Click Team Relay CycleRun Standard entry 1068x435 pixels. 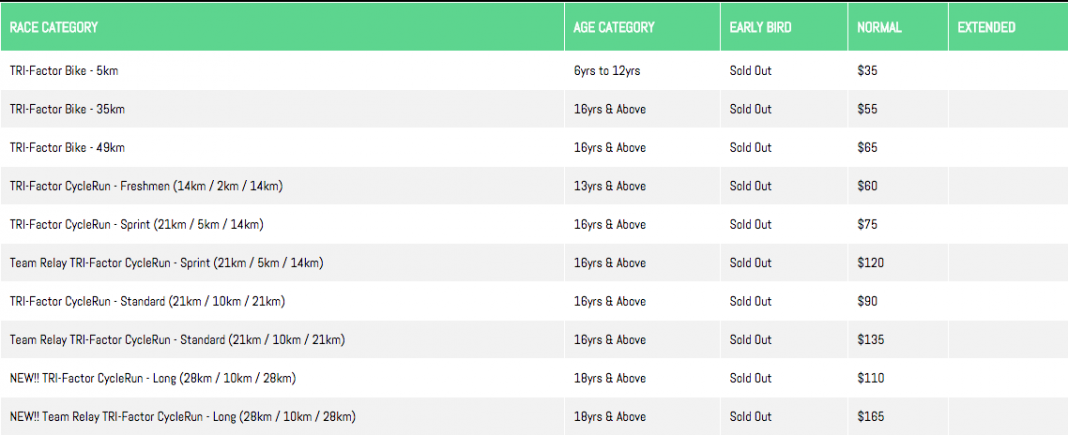point(177,340)
